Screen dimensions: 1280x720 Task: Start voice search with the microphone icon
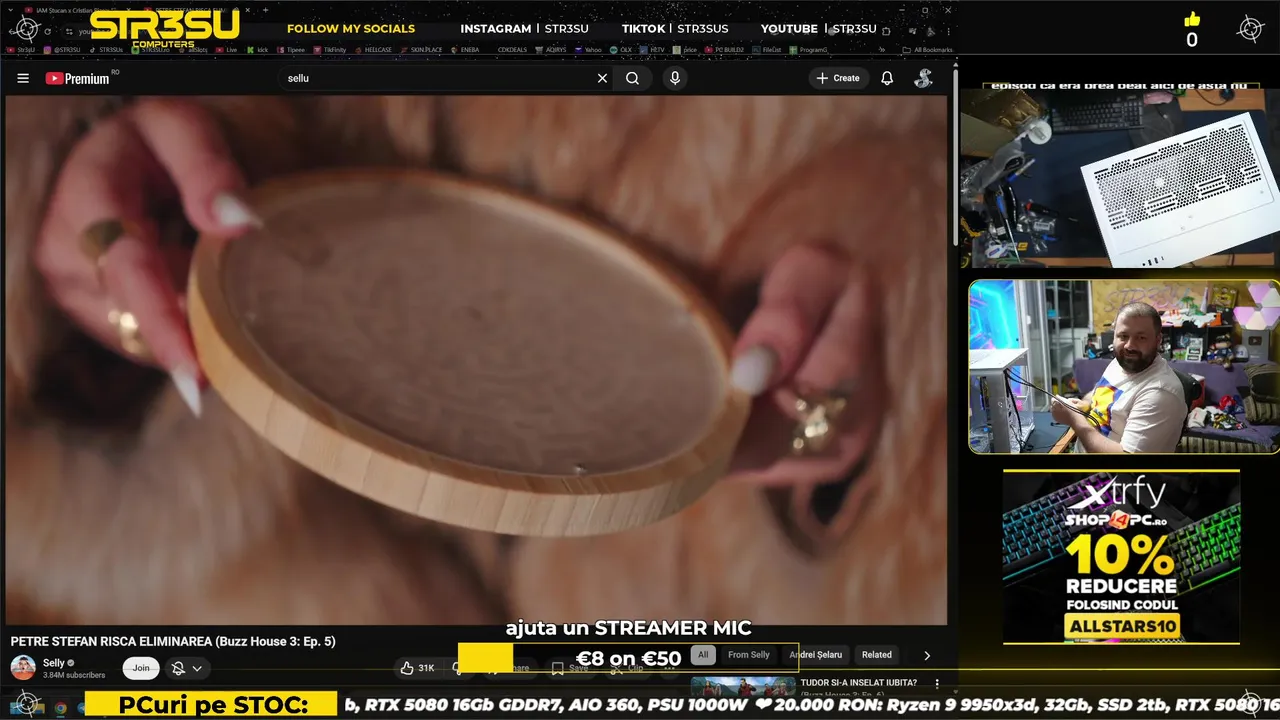pos(675,78)
